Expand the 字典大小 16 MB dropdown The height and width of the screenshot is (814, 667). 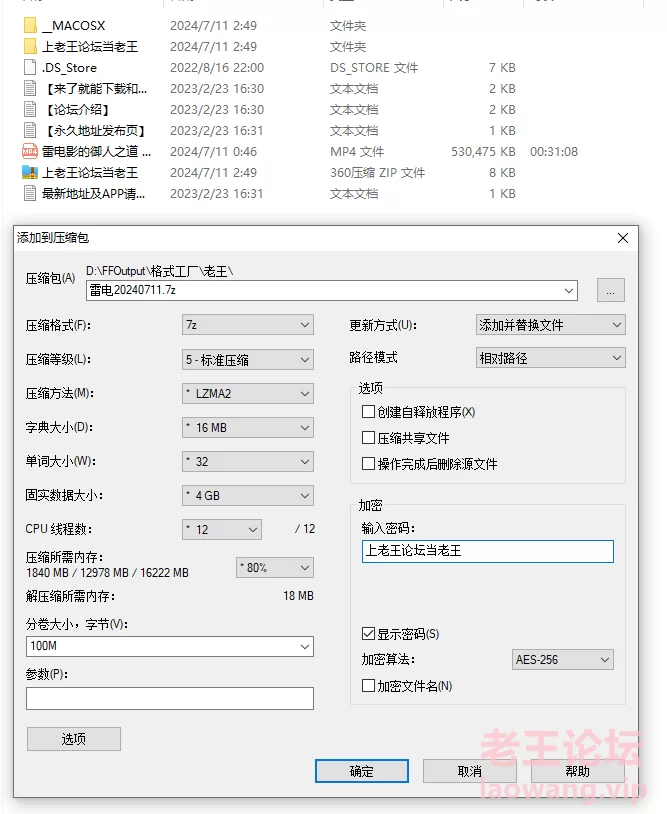coord(248,428)
